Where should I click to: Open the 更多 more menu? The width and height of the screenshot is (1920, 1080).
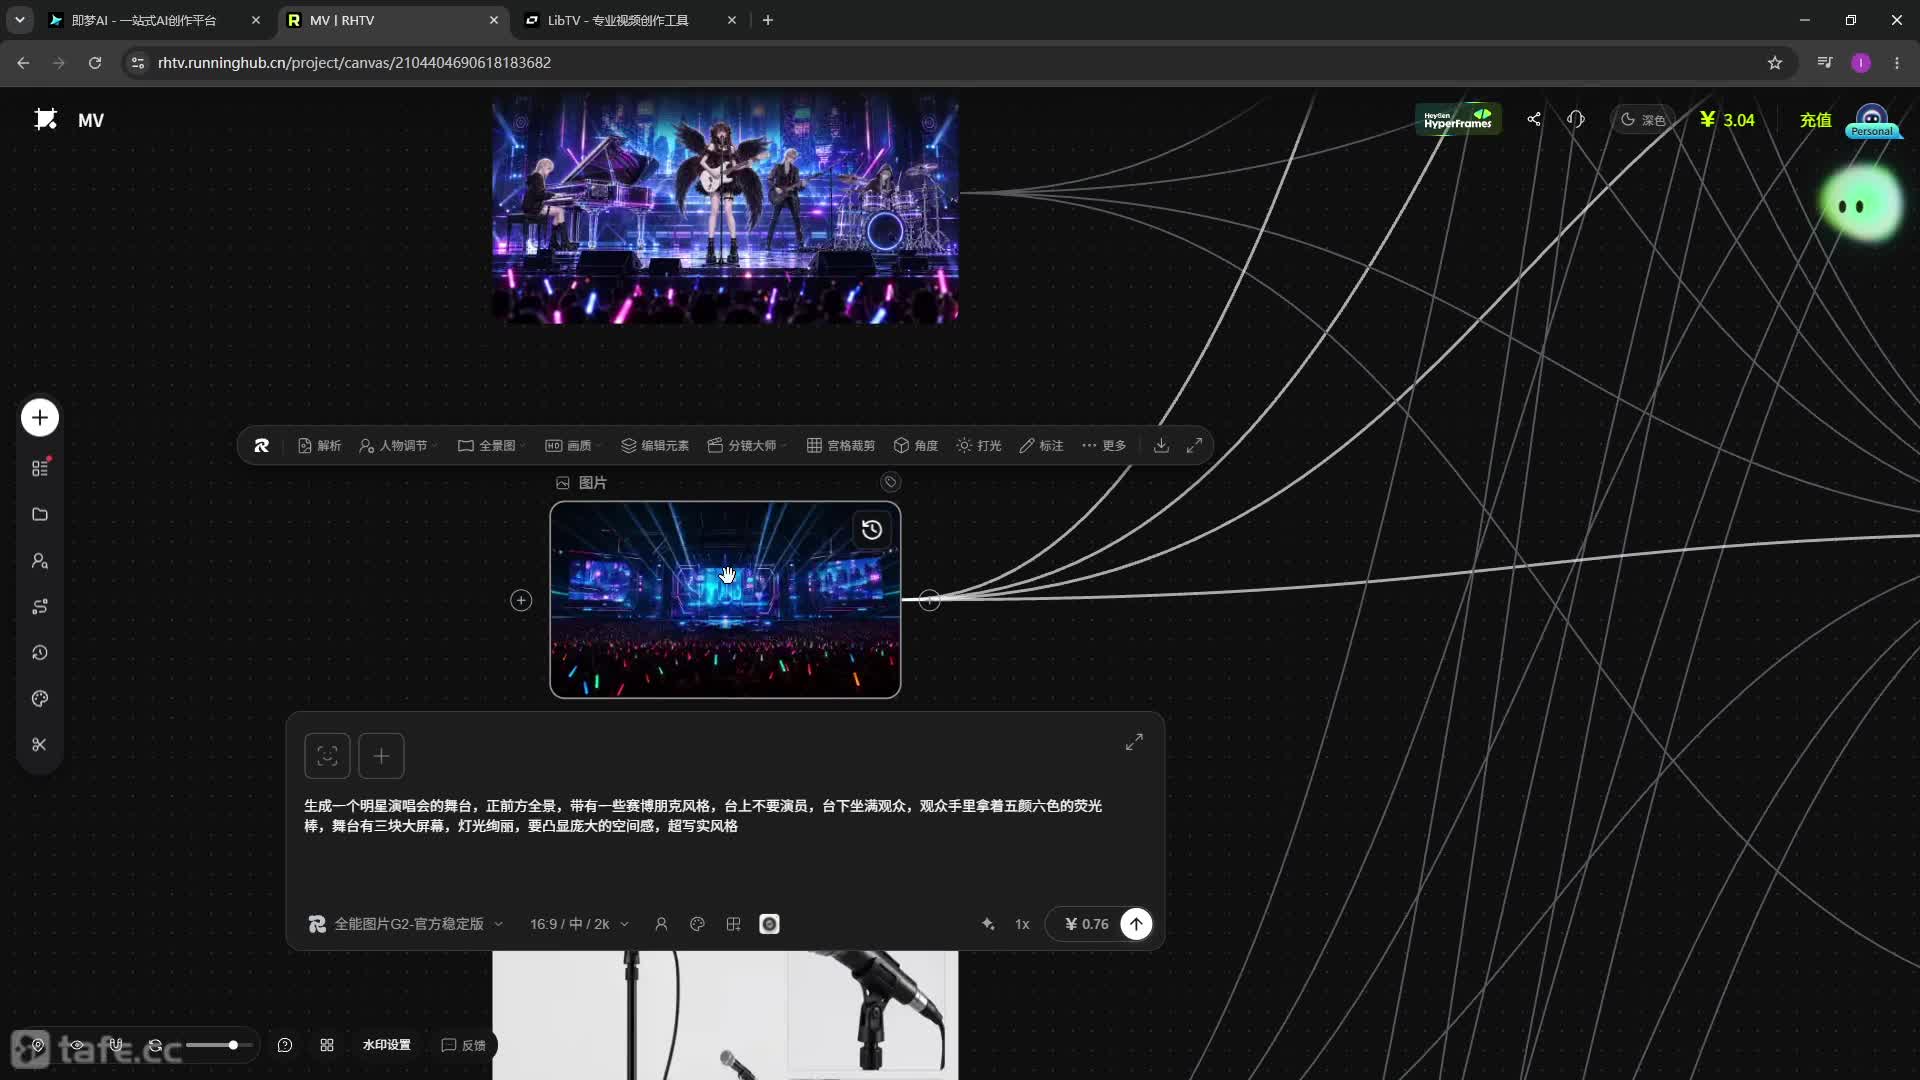click(1104, 446)
